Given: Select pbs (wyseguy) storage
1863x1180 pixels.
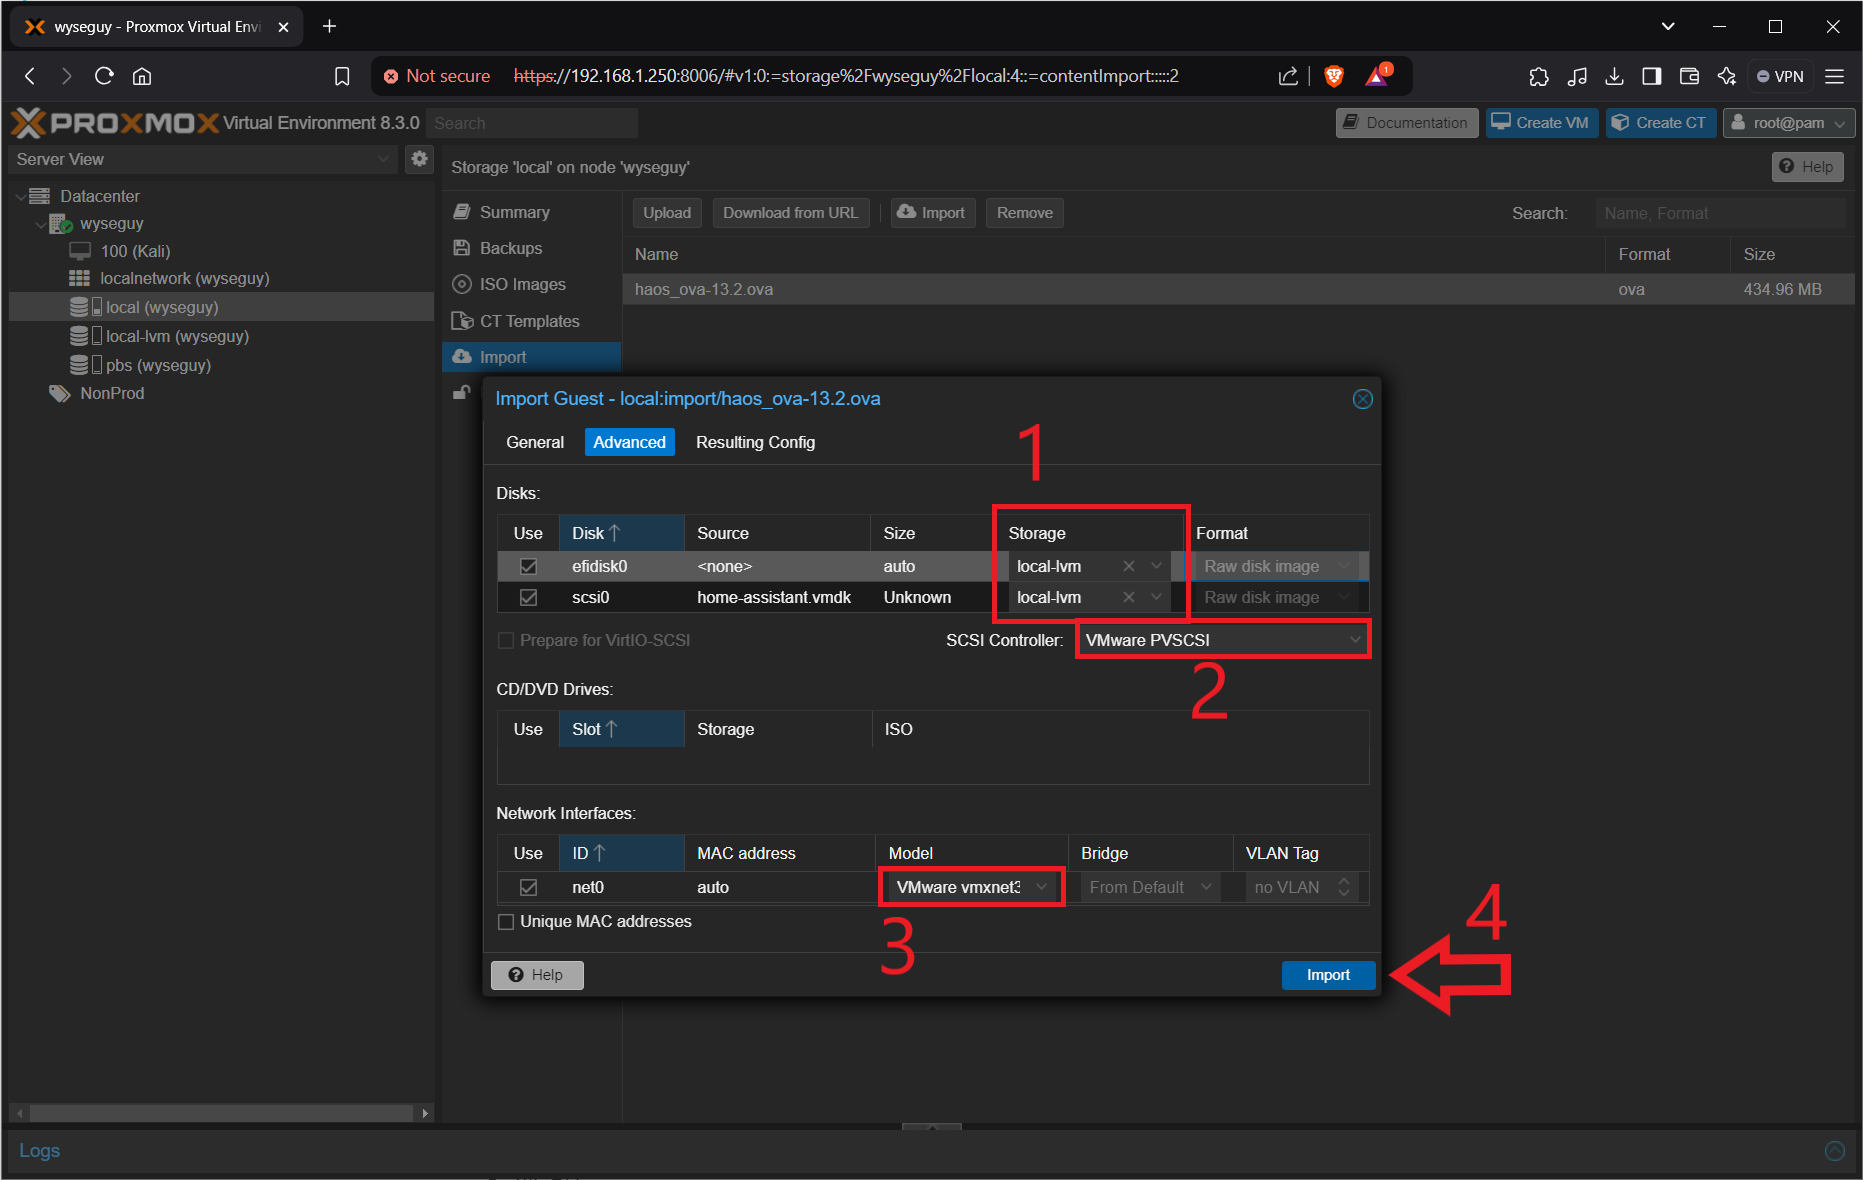Looking at the screenshot, I should click(158, 365).
